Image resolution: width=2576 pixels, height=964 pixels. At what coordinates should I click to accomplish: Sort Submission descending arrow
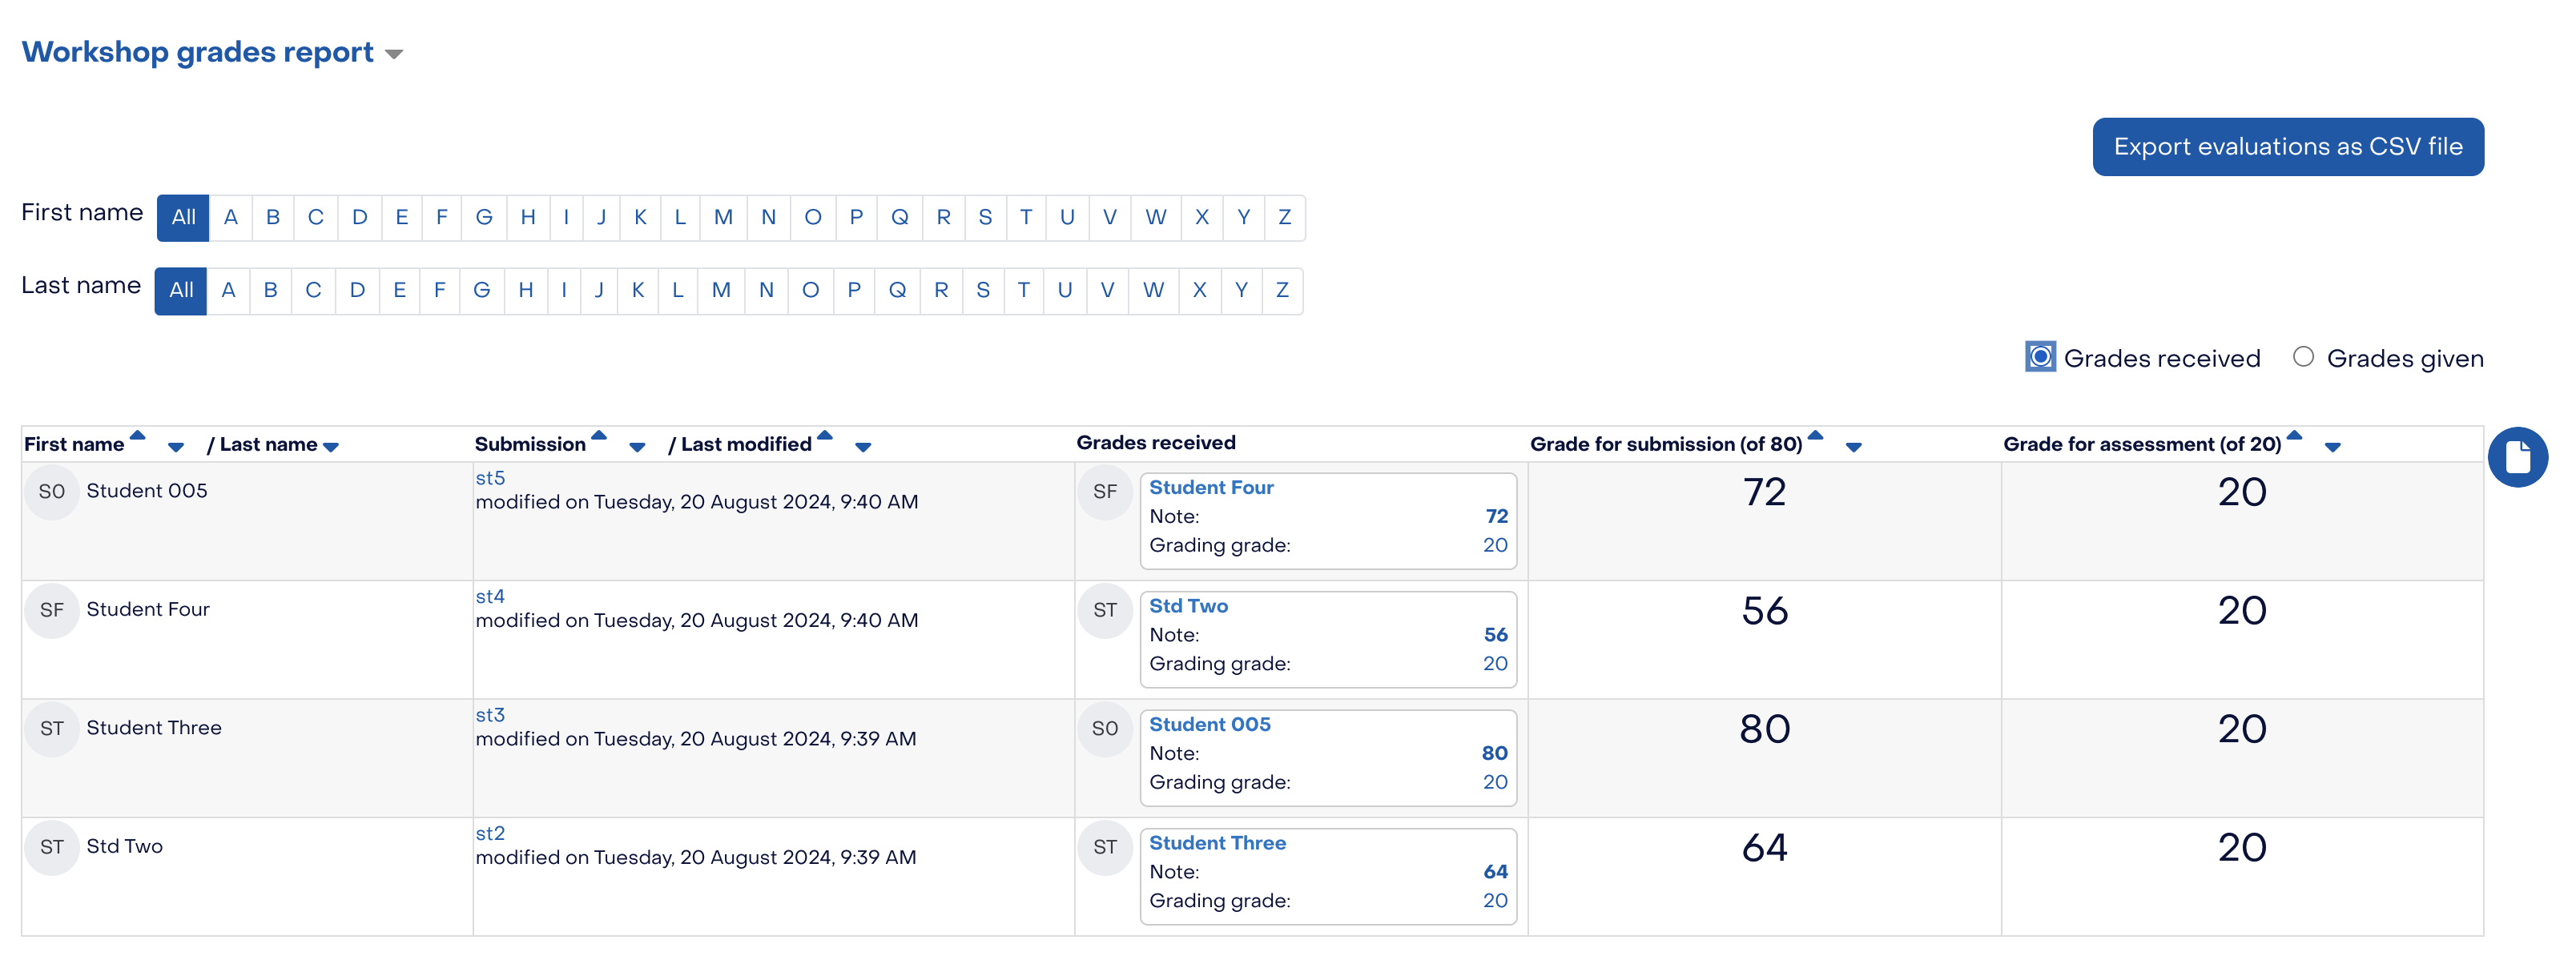pos(637,447)
